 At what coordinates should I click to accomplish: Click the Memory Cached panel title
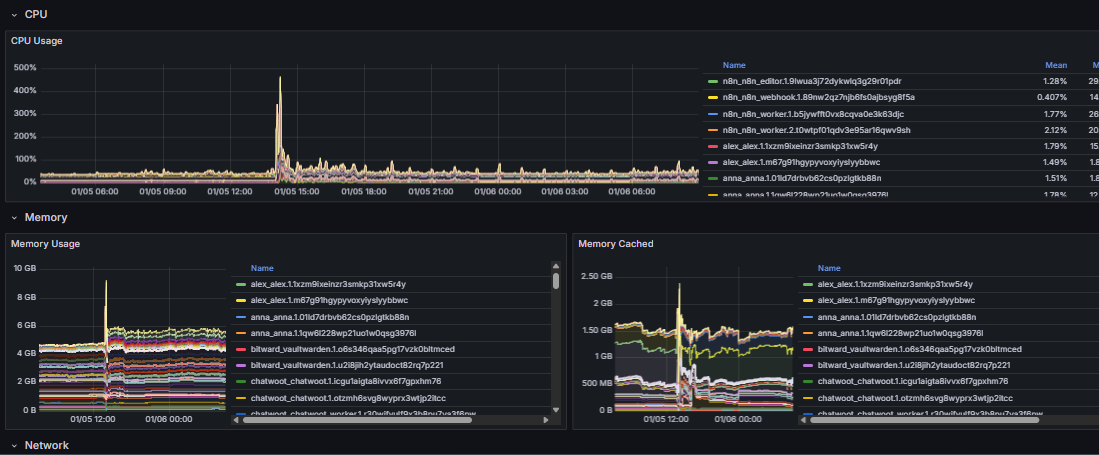(x=615, y=243)
